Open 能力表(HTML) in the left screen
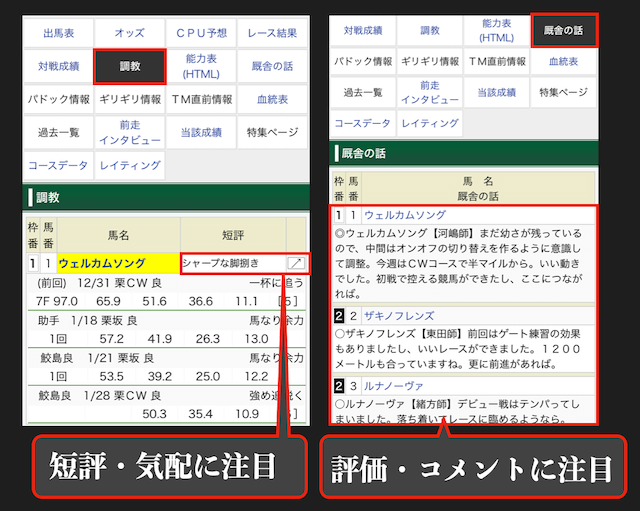 [201, 66]
